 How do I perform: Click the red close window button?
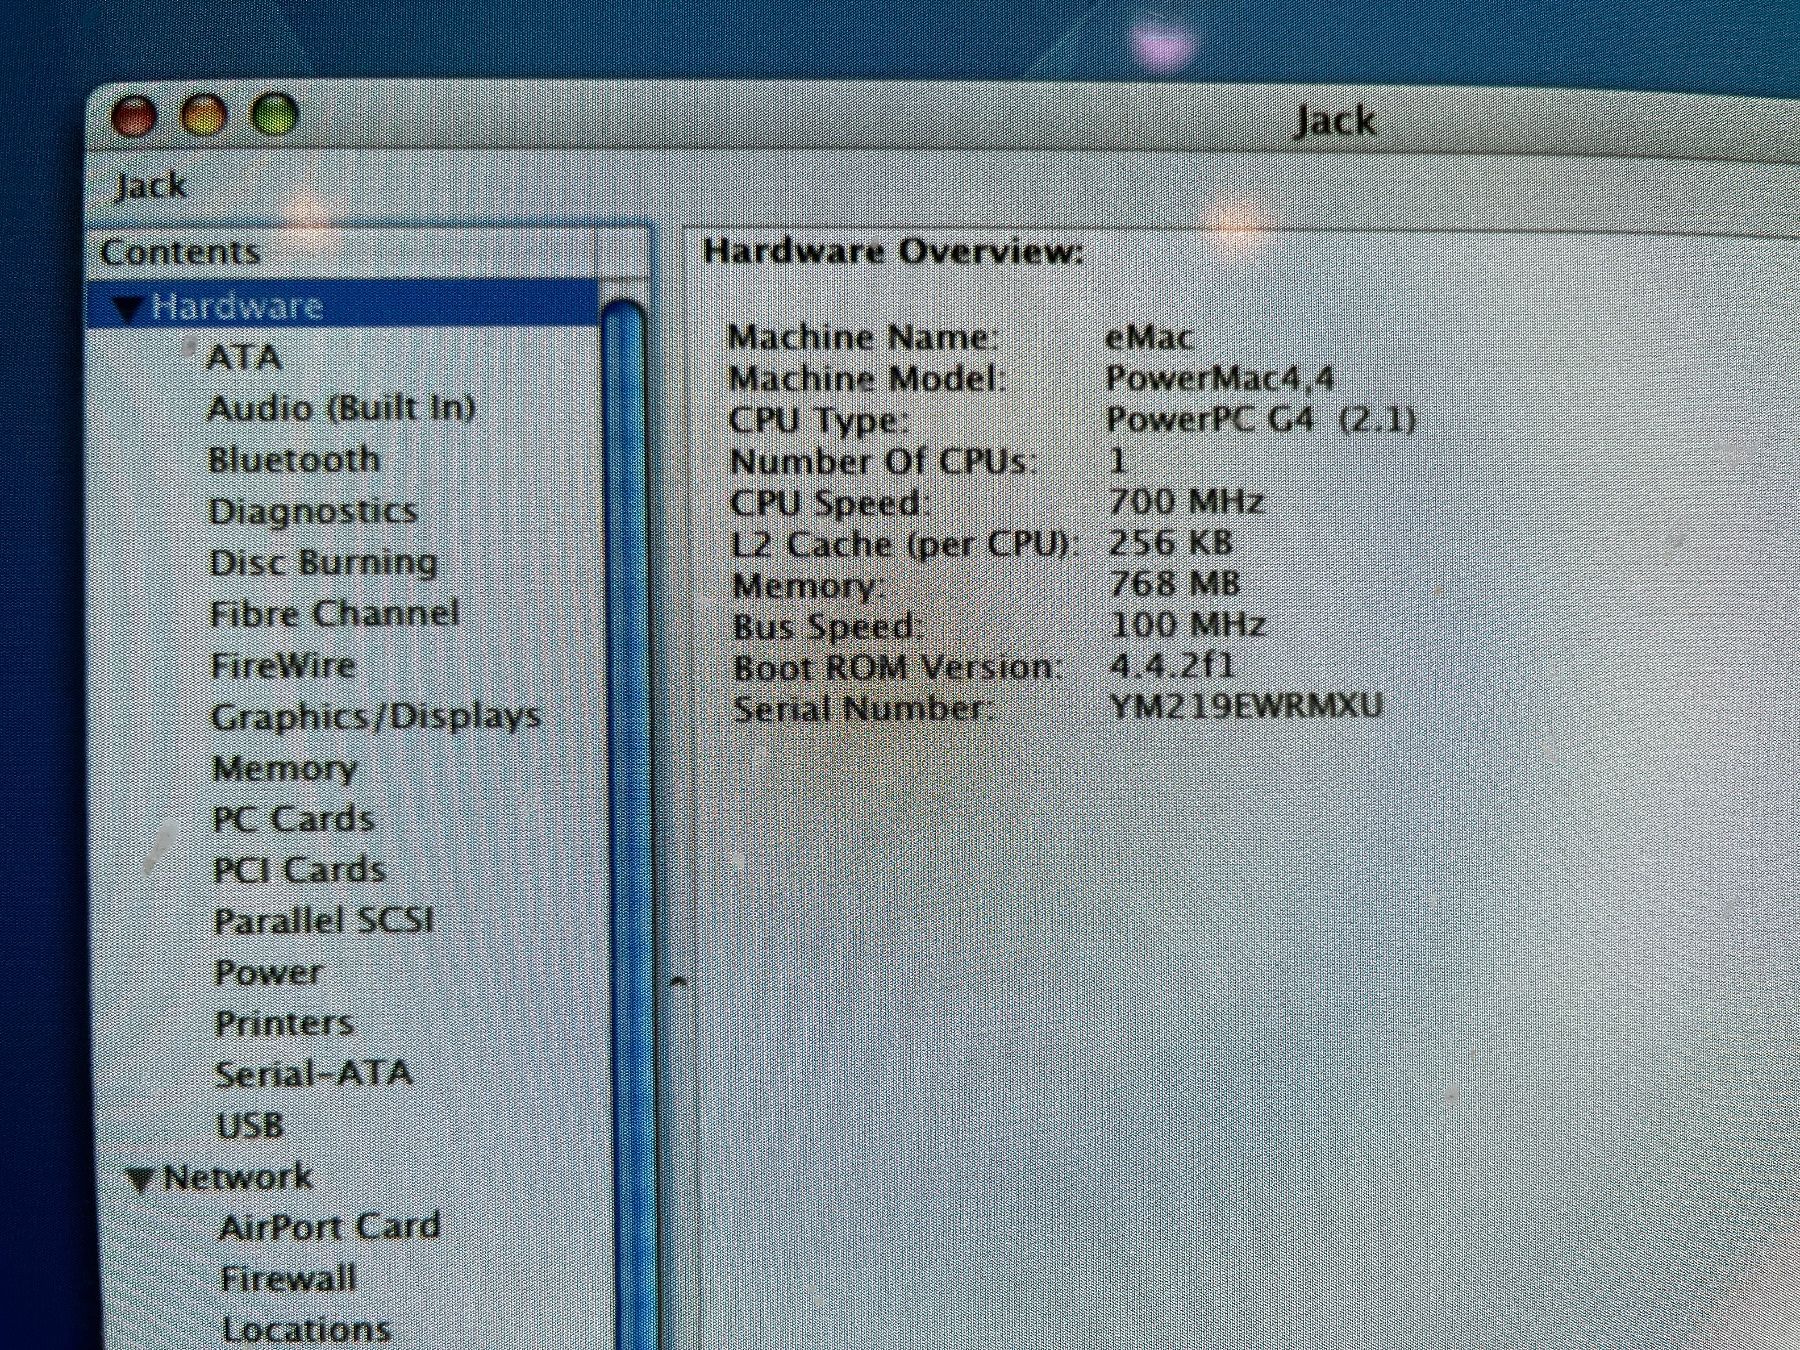tap(134, 118)
